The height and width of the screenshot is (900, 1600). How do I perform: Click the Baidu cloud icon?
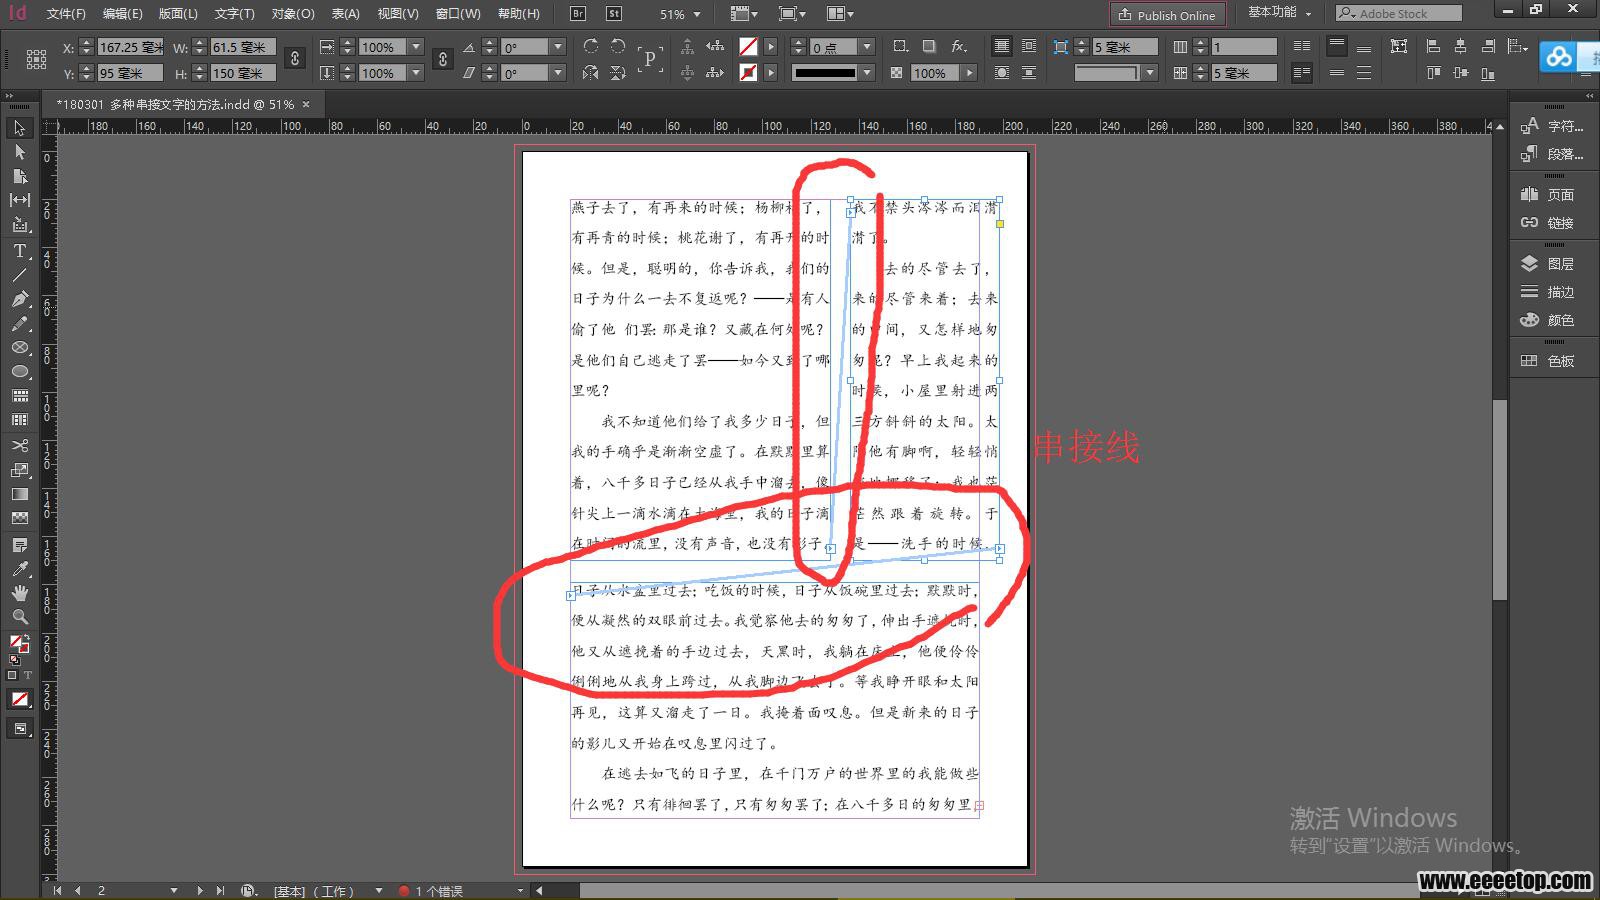click(x=1558, y=57)
